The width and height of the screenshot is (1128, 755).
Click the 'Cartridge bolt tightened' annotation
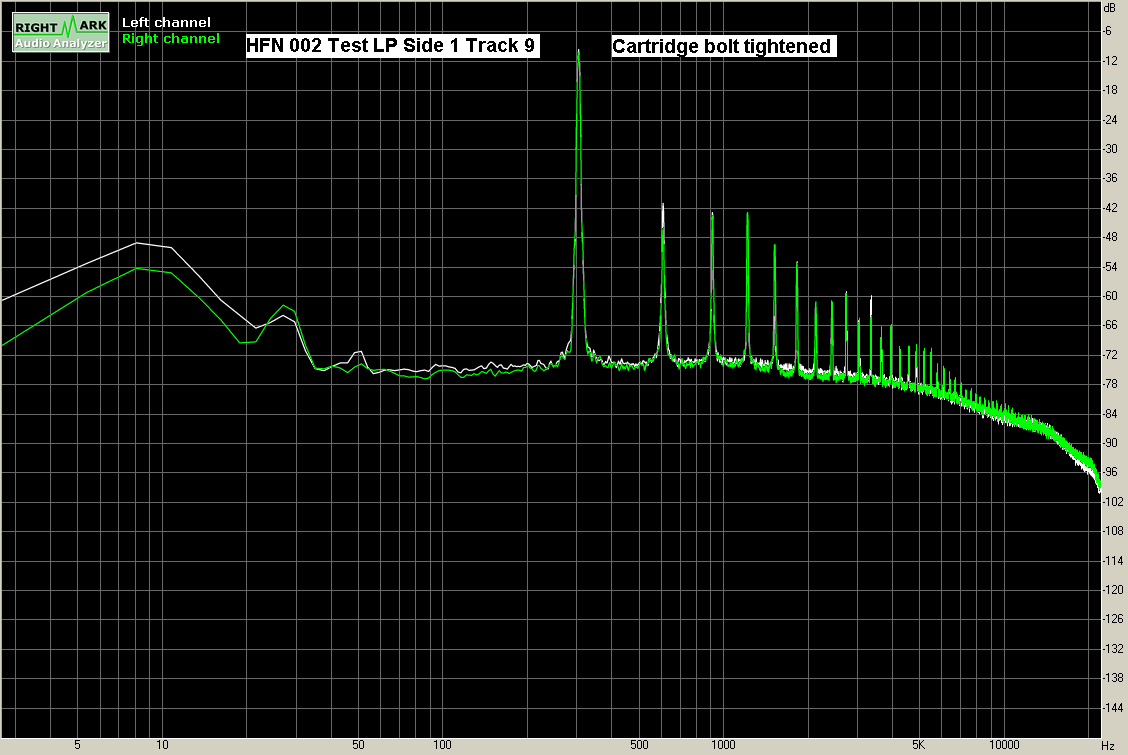click(722, 47)
